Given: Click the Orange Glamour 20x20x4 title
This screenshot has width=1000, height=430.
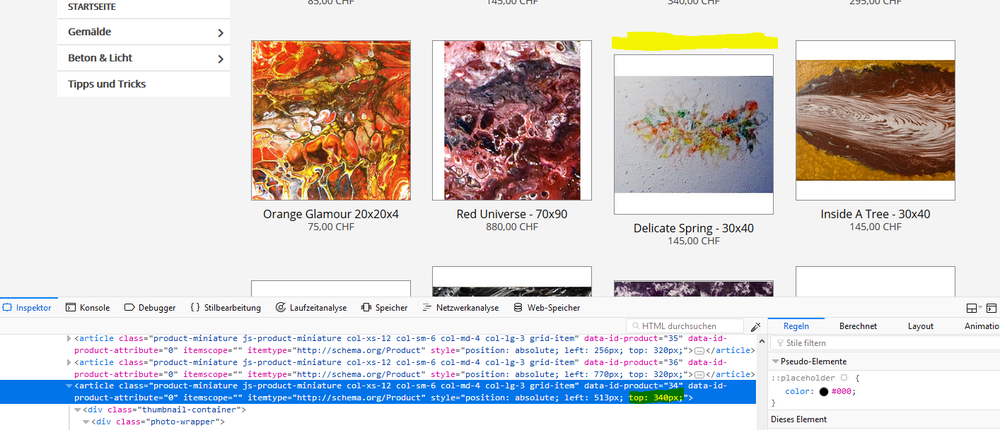Looking at the screenshot, I should pos(331,214).
